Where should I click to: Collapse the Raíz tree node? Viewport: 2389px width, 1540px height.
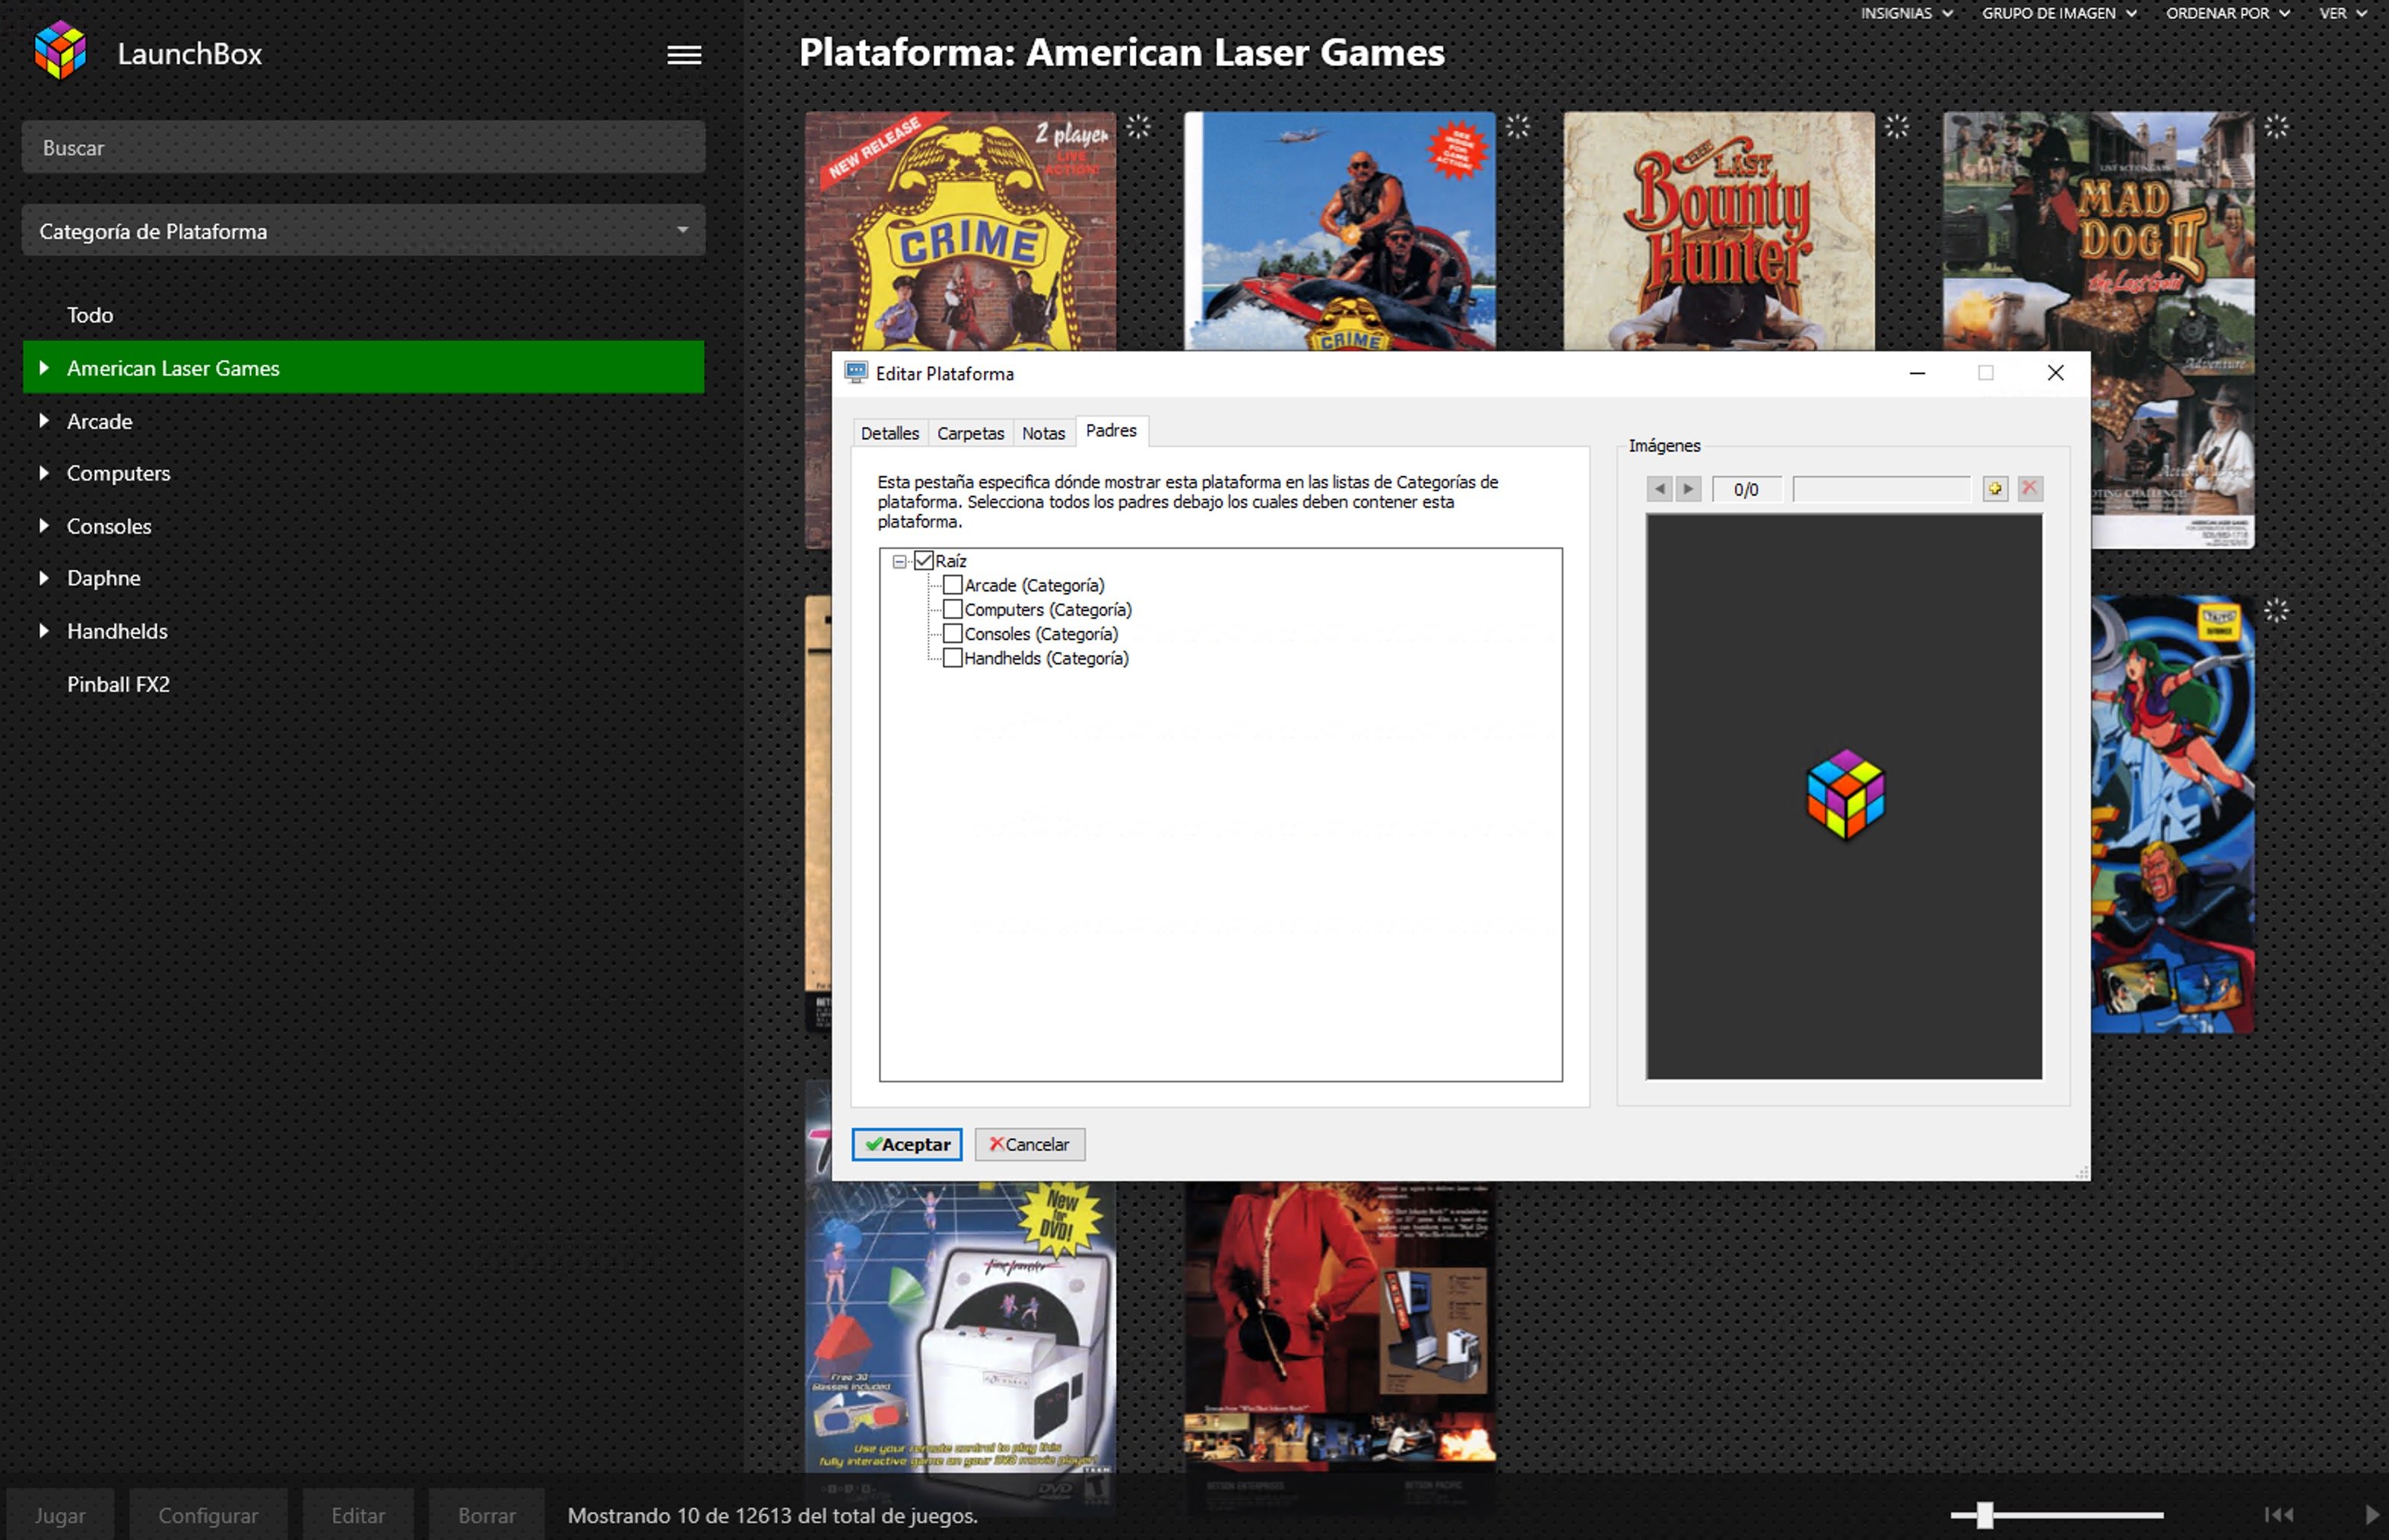coord(899,562)
